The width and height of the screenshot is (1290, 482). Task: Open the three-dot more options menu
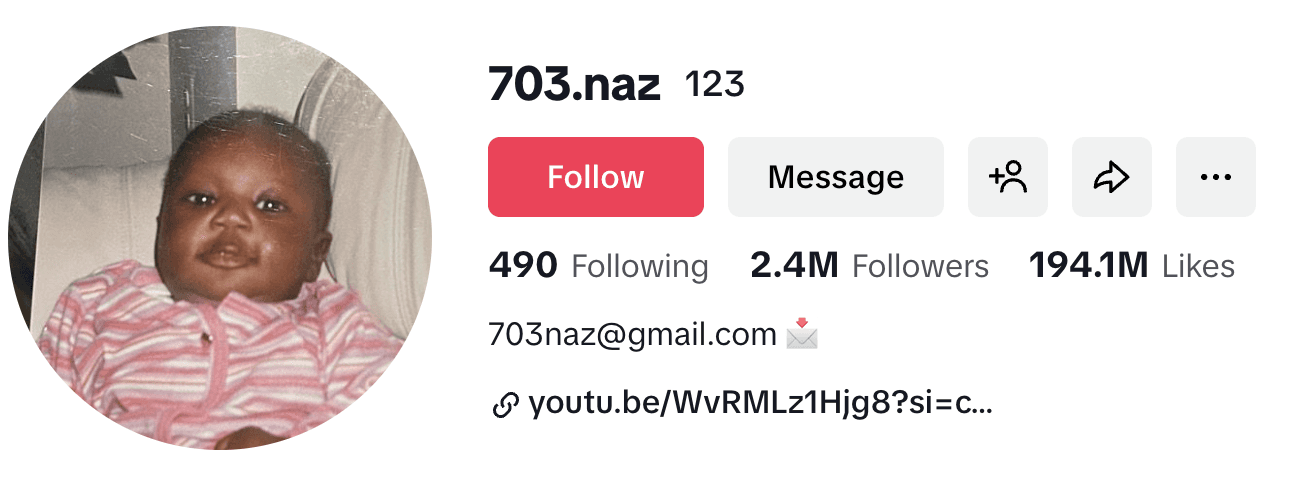1216,177
